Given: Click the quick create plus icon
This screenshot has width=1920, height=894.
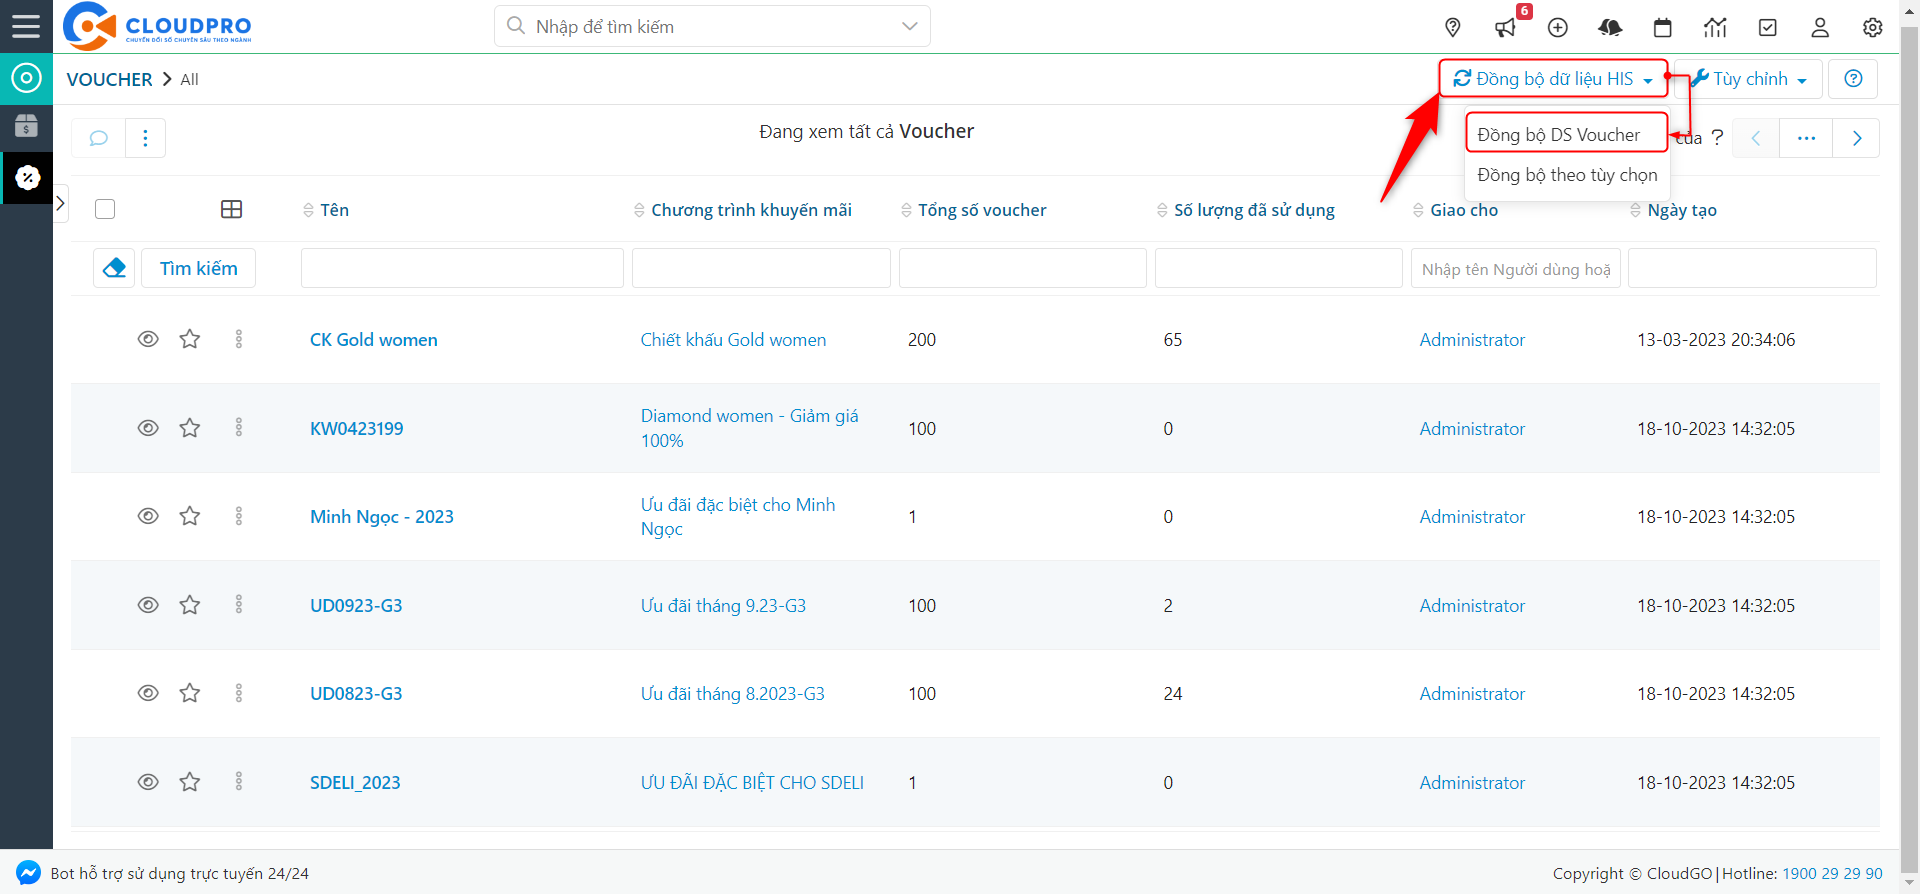Looking at the screenshot, I should point(1558,27).
